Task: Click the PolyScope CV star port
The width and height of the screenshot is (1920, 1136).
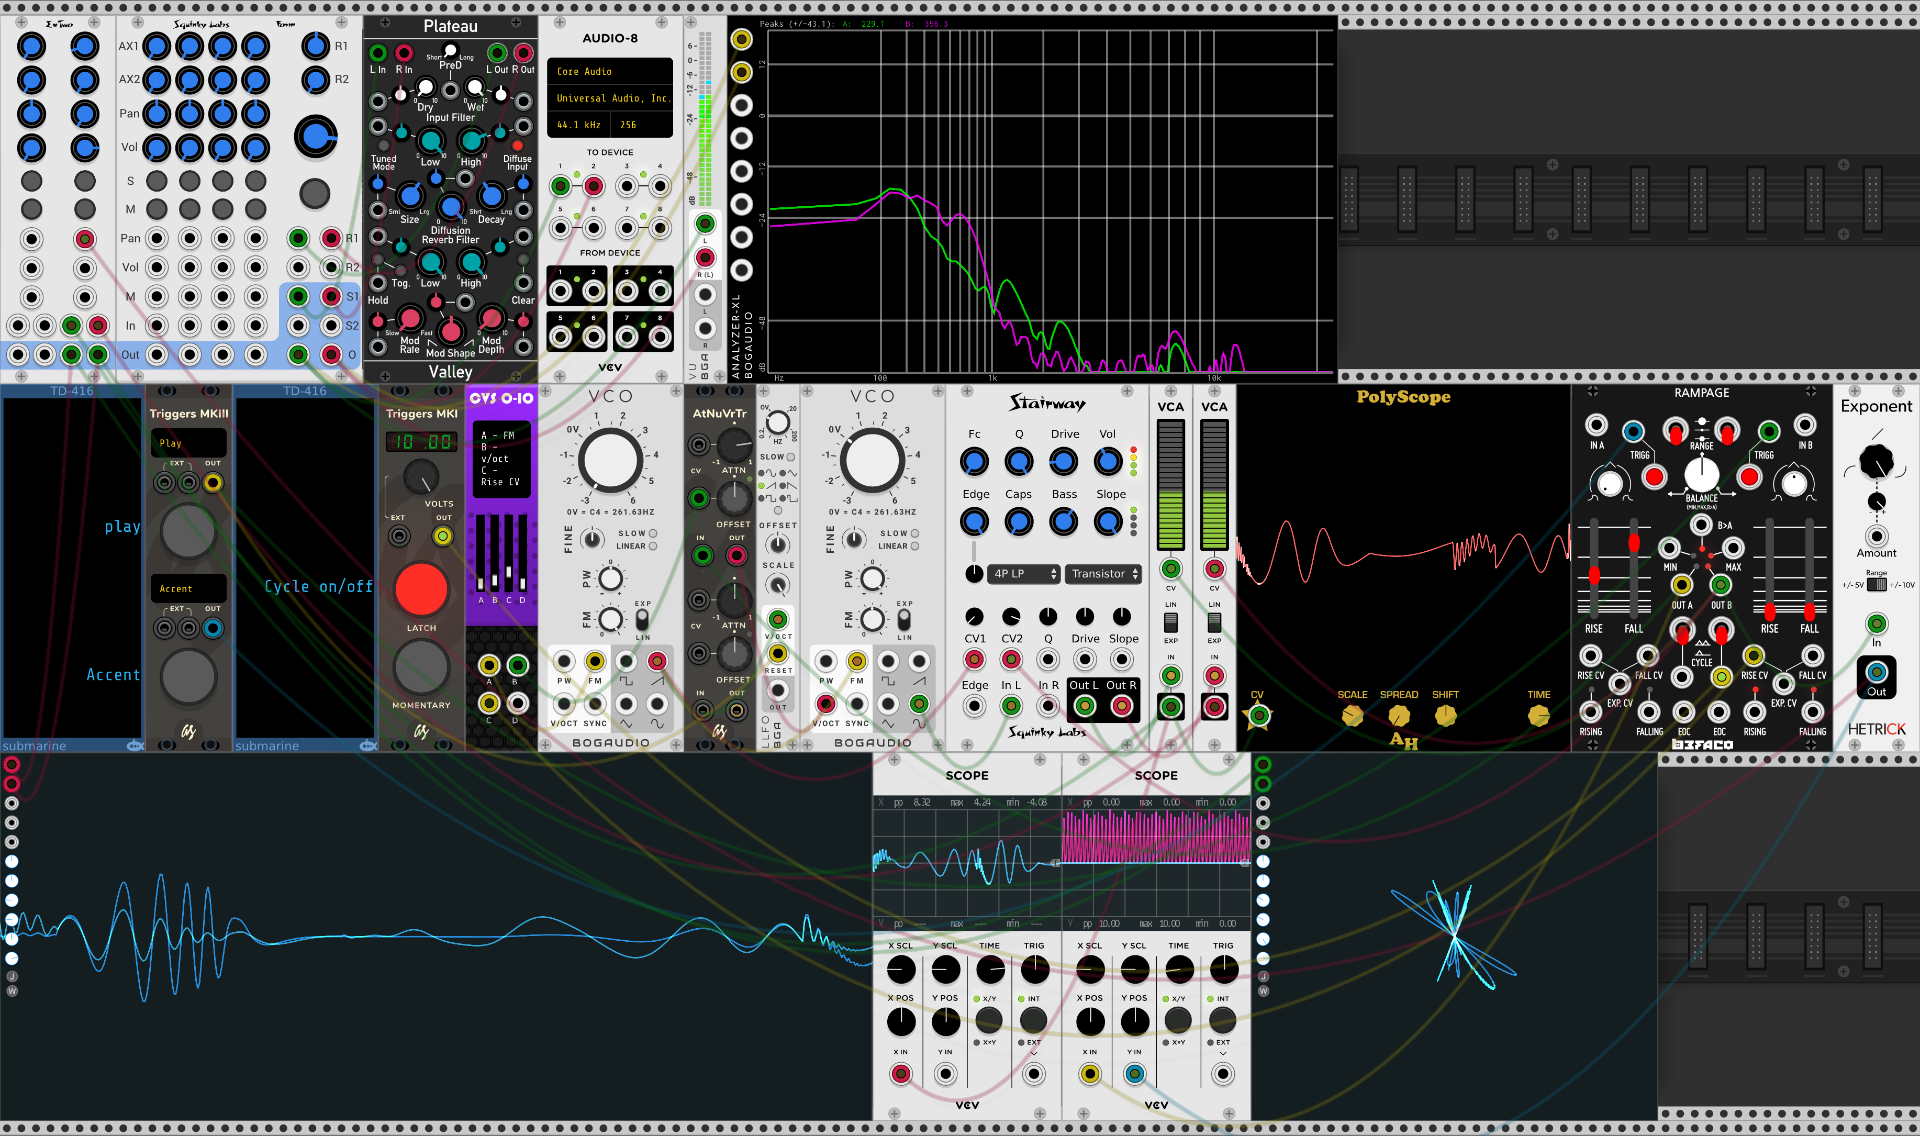Action: pos(1259,715)
